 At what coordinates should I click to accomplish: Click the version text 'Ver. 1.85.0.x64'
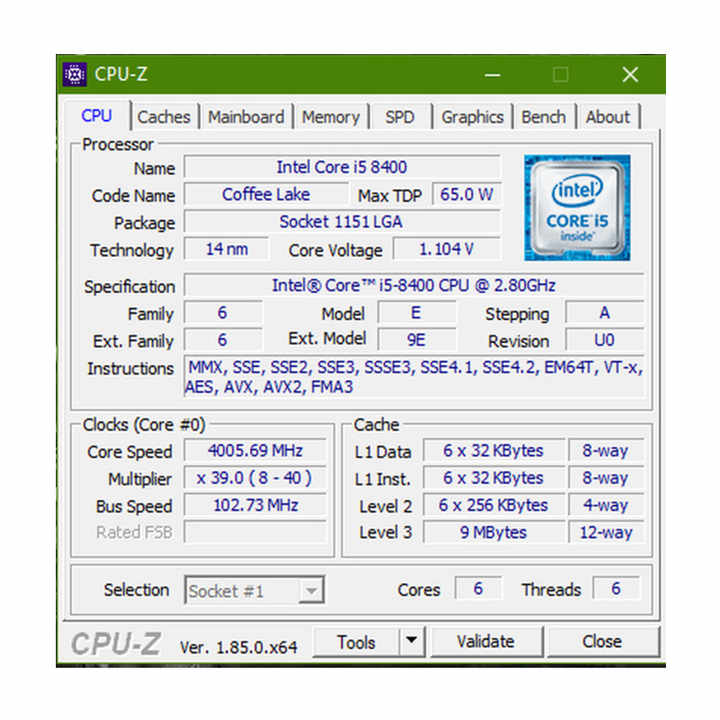point(238,647)
